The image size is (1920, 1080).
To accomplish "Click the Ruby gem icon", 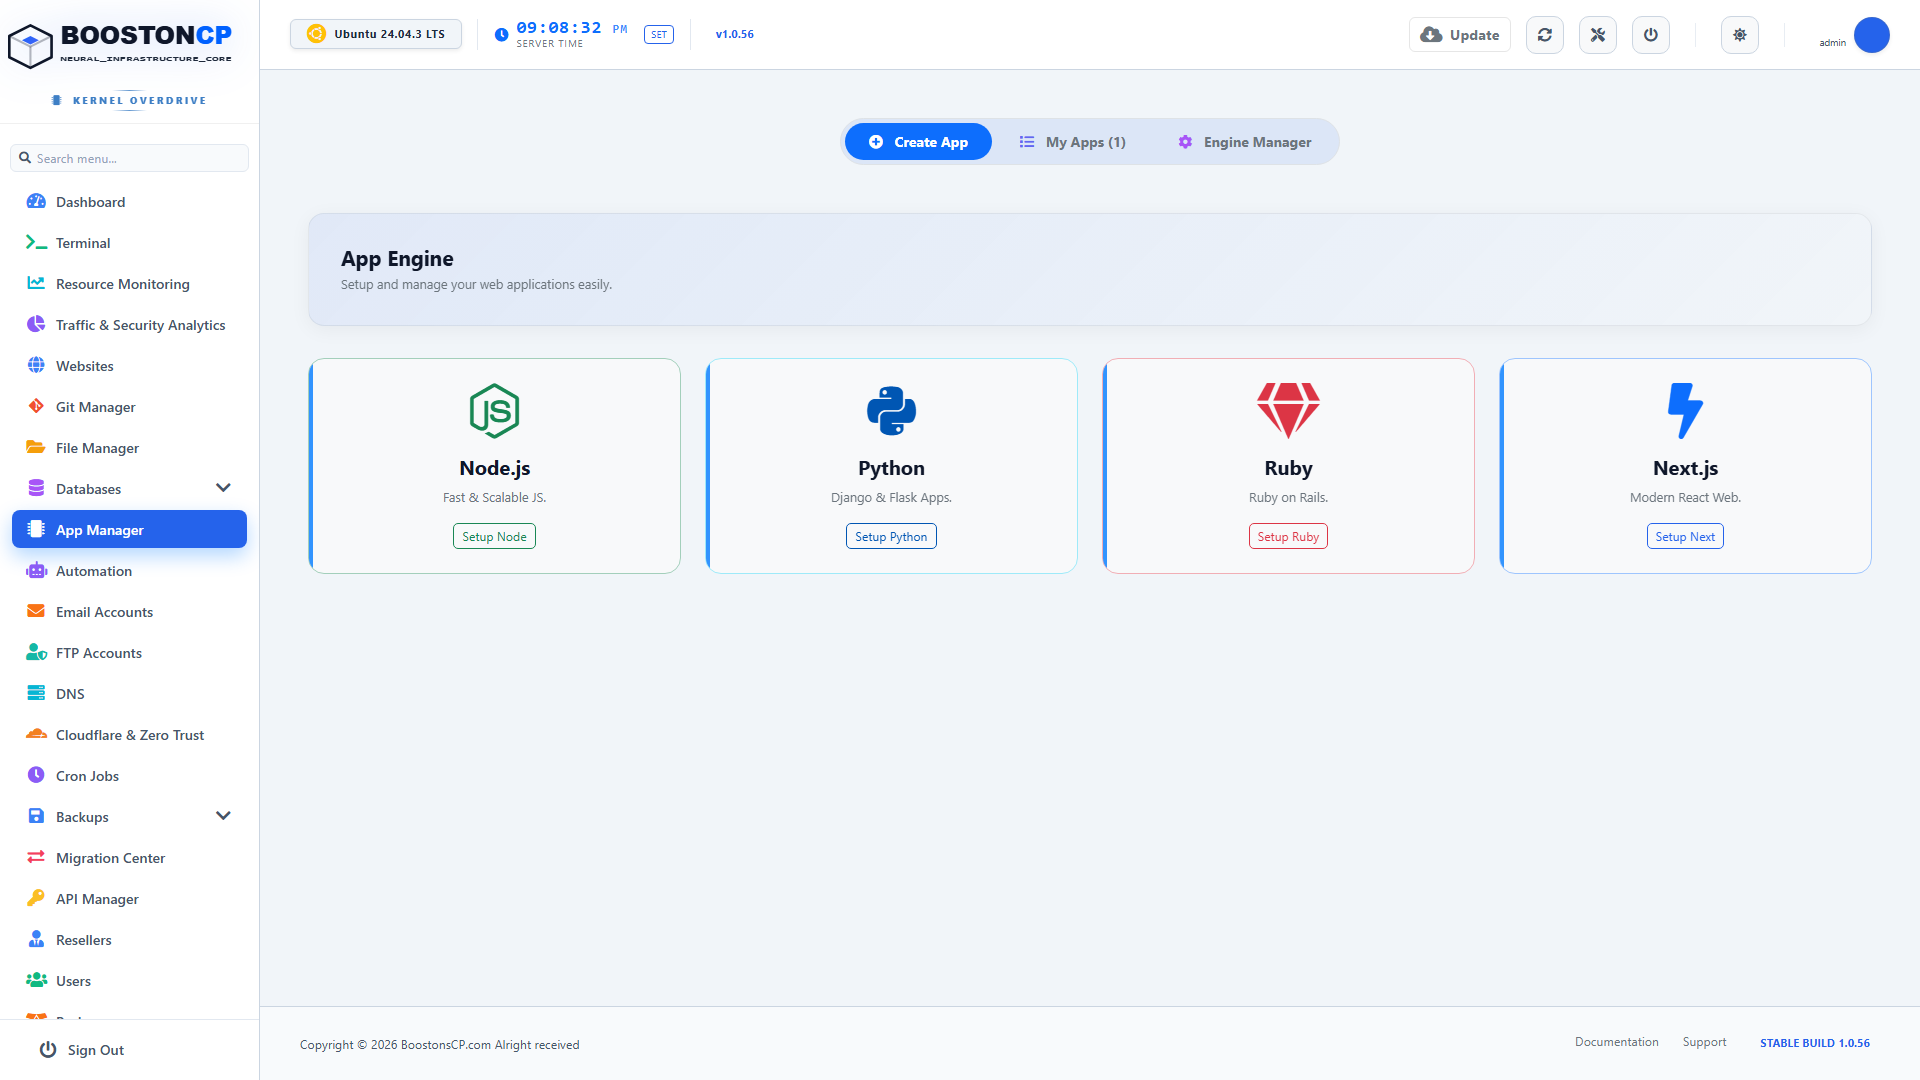I will click(x=1288, y=411).
